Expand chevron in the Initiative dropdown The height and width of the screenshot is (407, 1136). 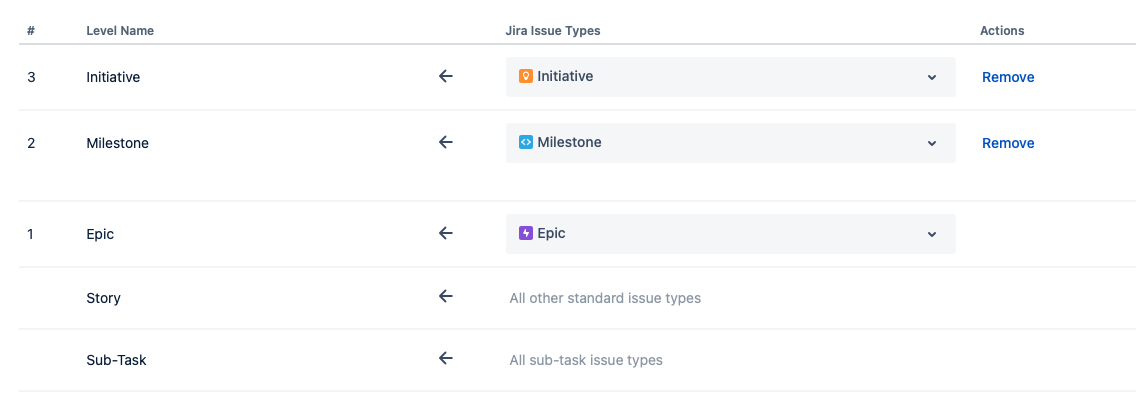932,77
